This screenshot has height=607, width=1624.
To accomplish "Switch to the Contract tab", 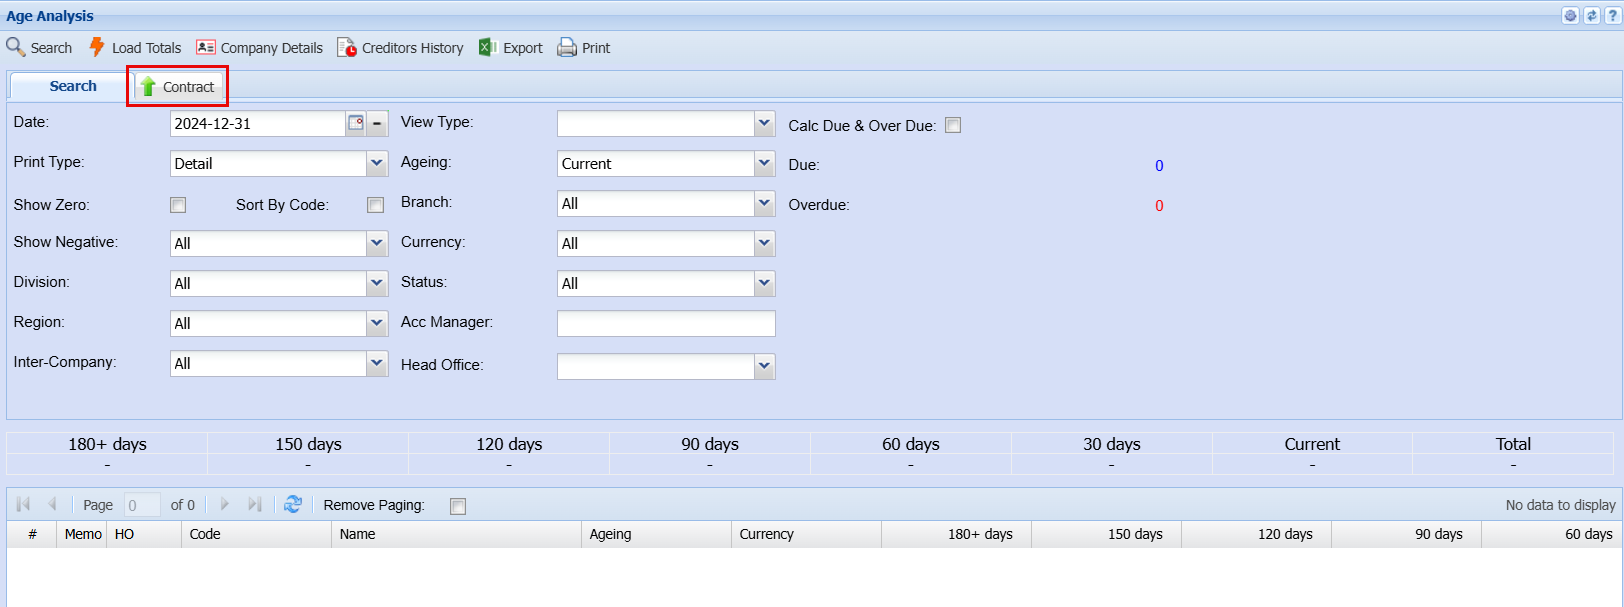I will (x=178, y=87).
